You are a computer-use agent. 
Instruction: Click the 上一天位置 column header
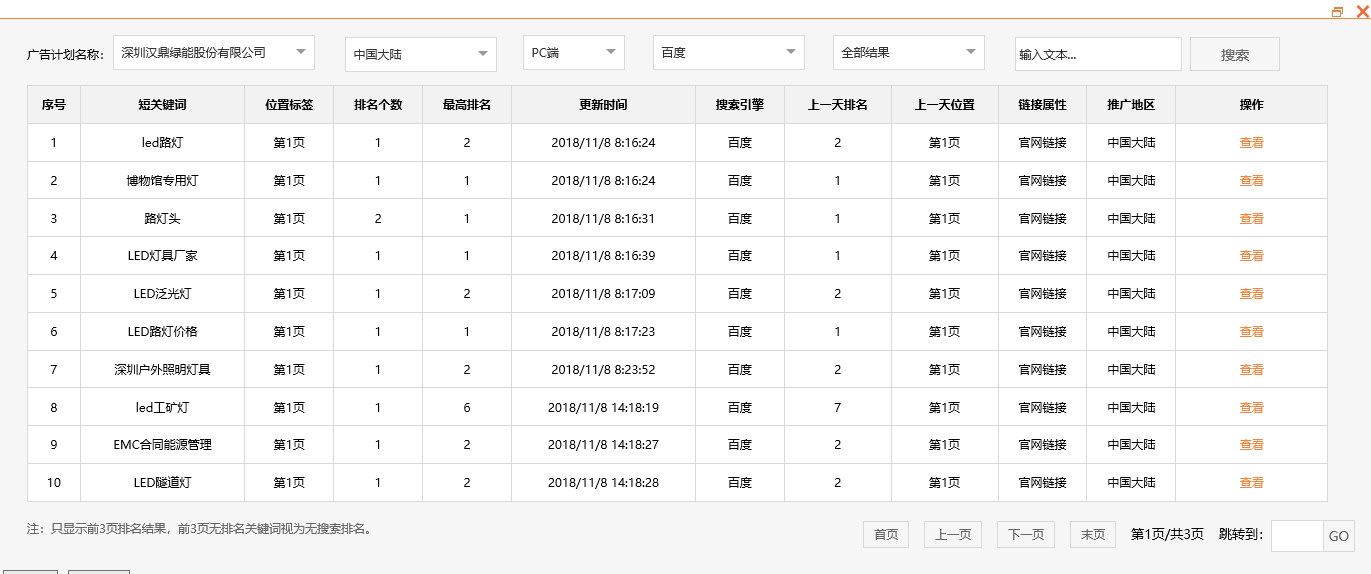(945, 105)
